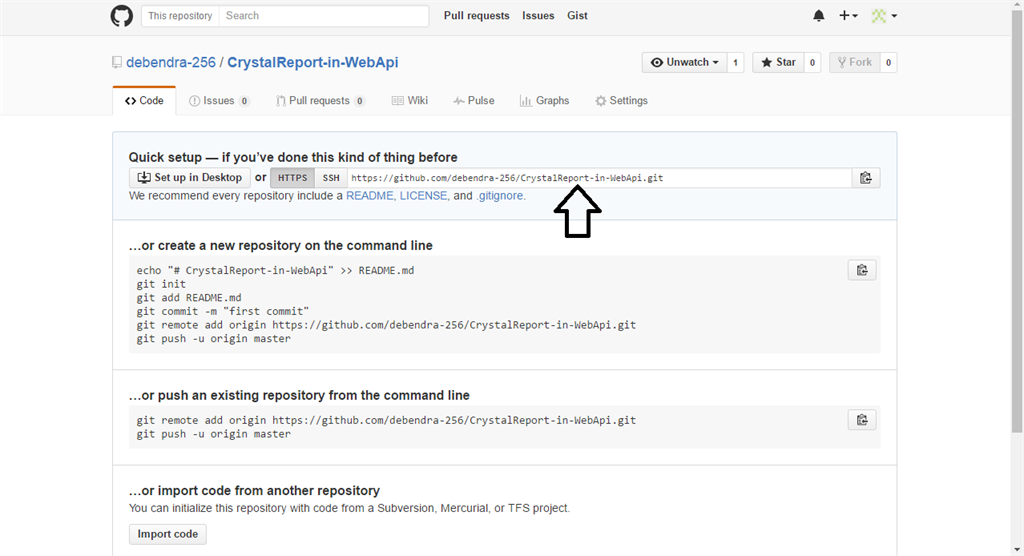
Task: Click the watchers count 1
Action: 735,63
